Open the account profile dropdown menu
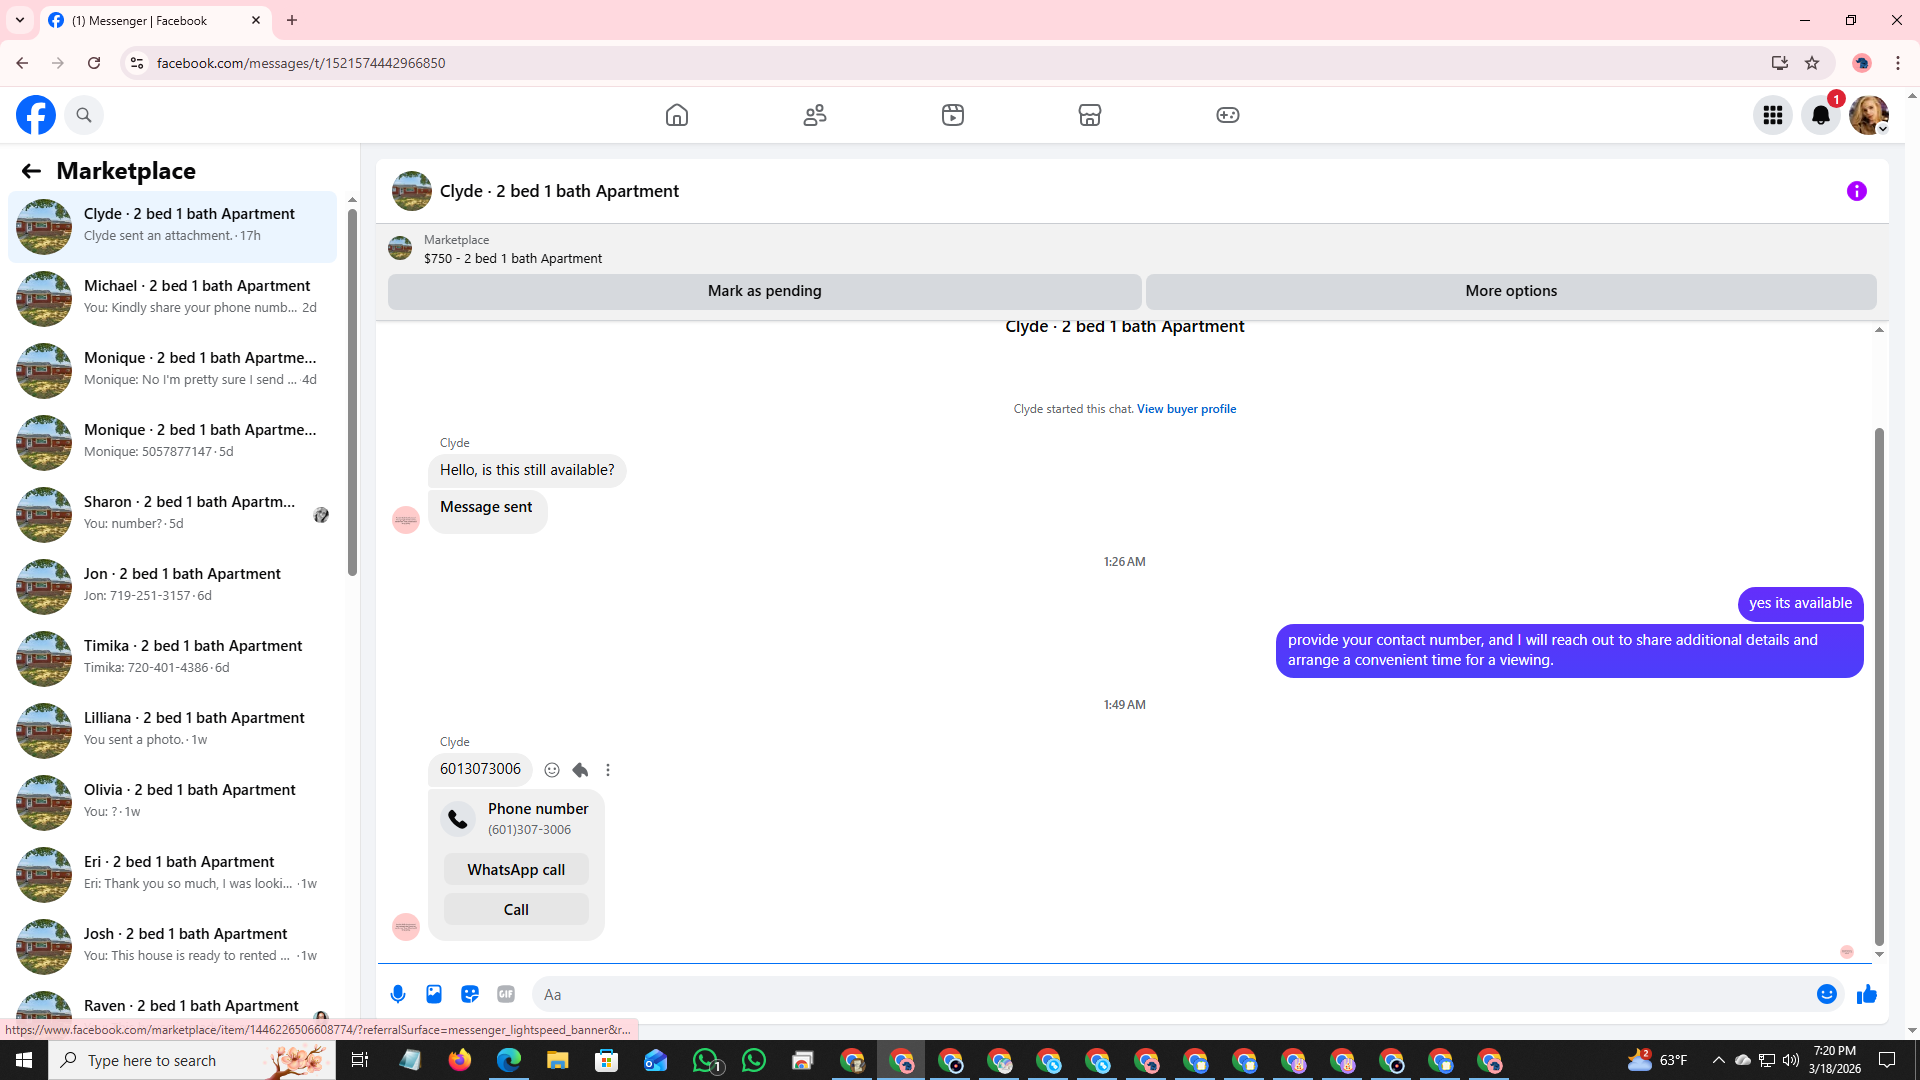The image size is (1920, 1080). 1868,115
